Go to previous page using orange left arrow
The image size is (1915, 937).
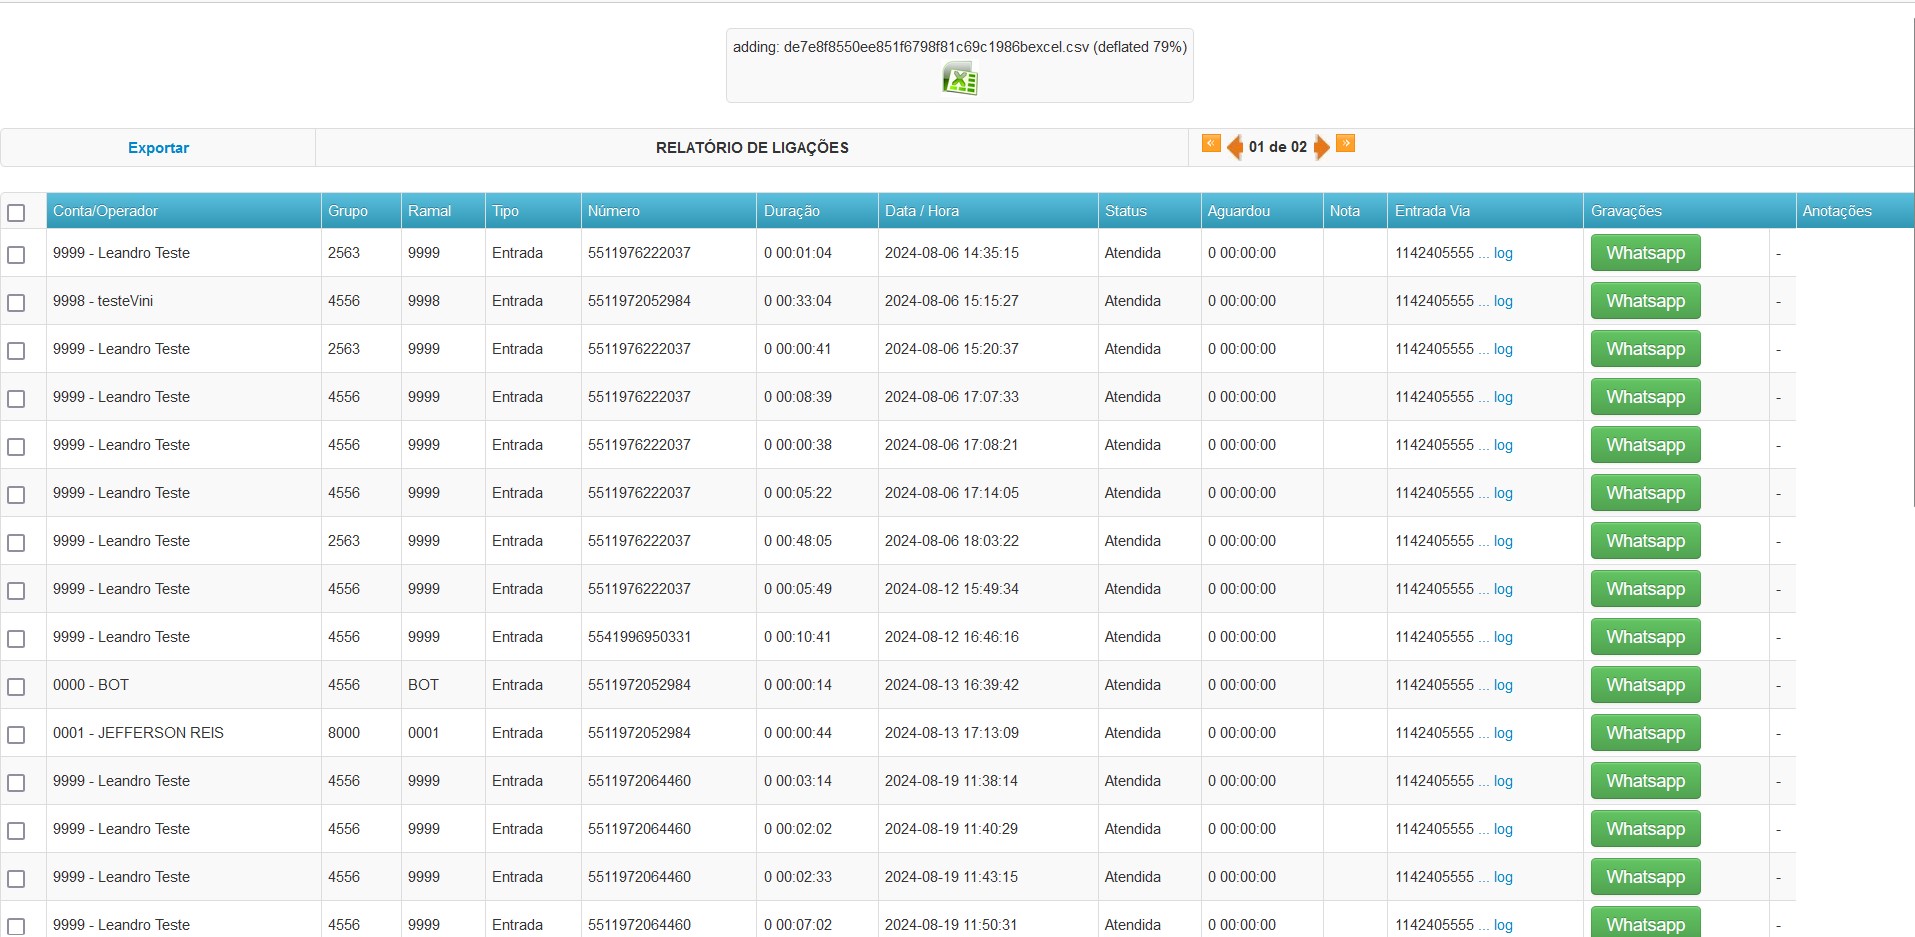pos(1234,147)
